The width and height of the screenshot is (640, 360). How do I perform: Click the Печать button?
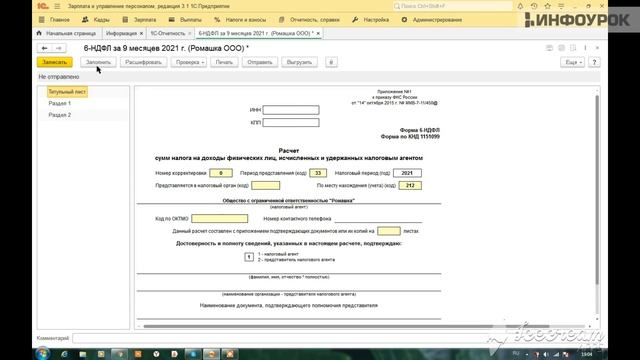pyautogui.click(x=224, y=62)
